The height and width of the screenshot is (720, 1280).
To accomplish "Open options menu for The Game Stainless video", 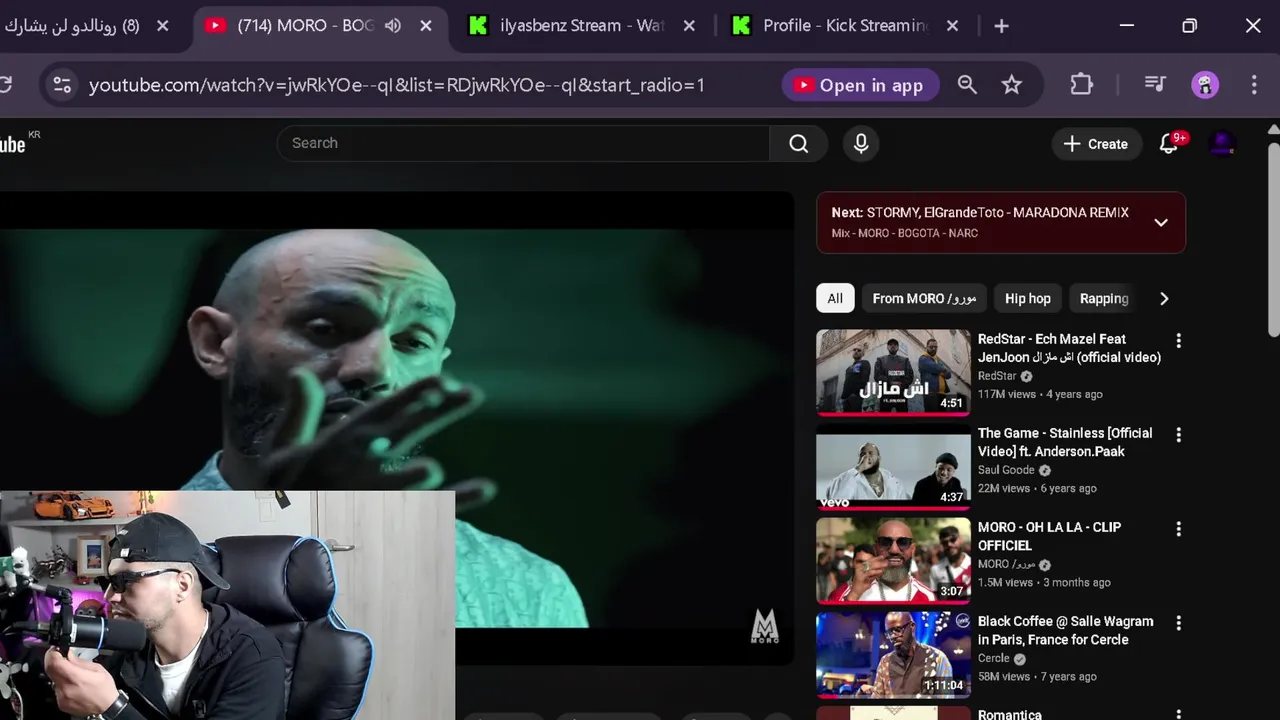I will [1178, 435].
